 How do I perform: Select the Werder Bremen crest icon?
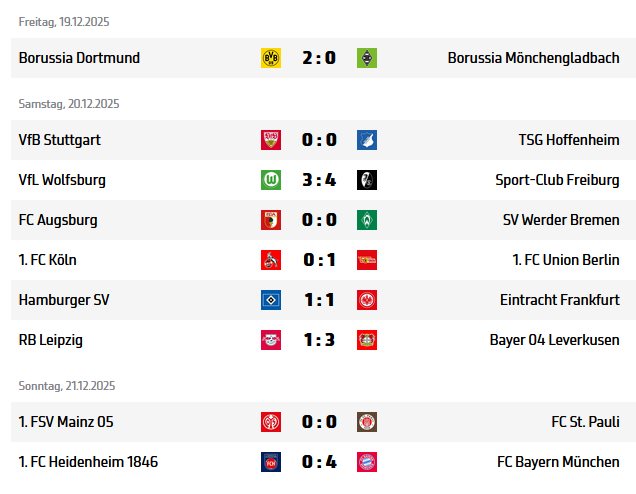point(367,220)
